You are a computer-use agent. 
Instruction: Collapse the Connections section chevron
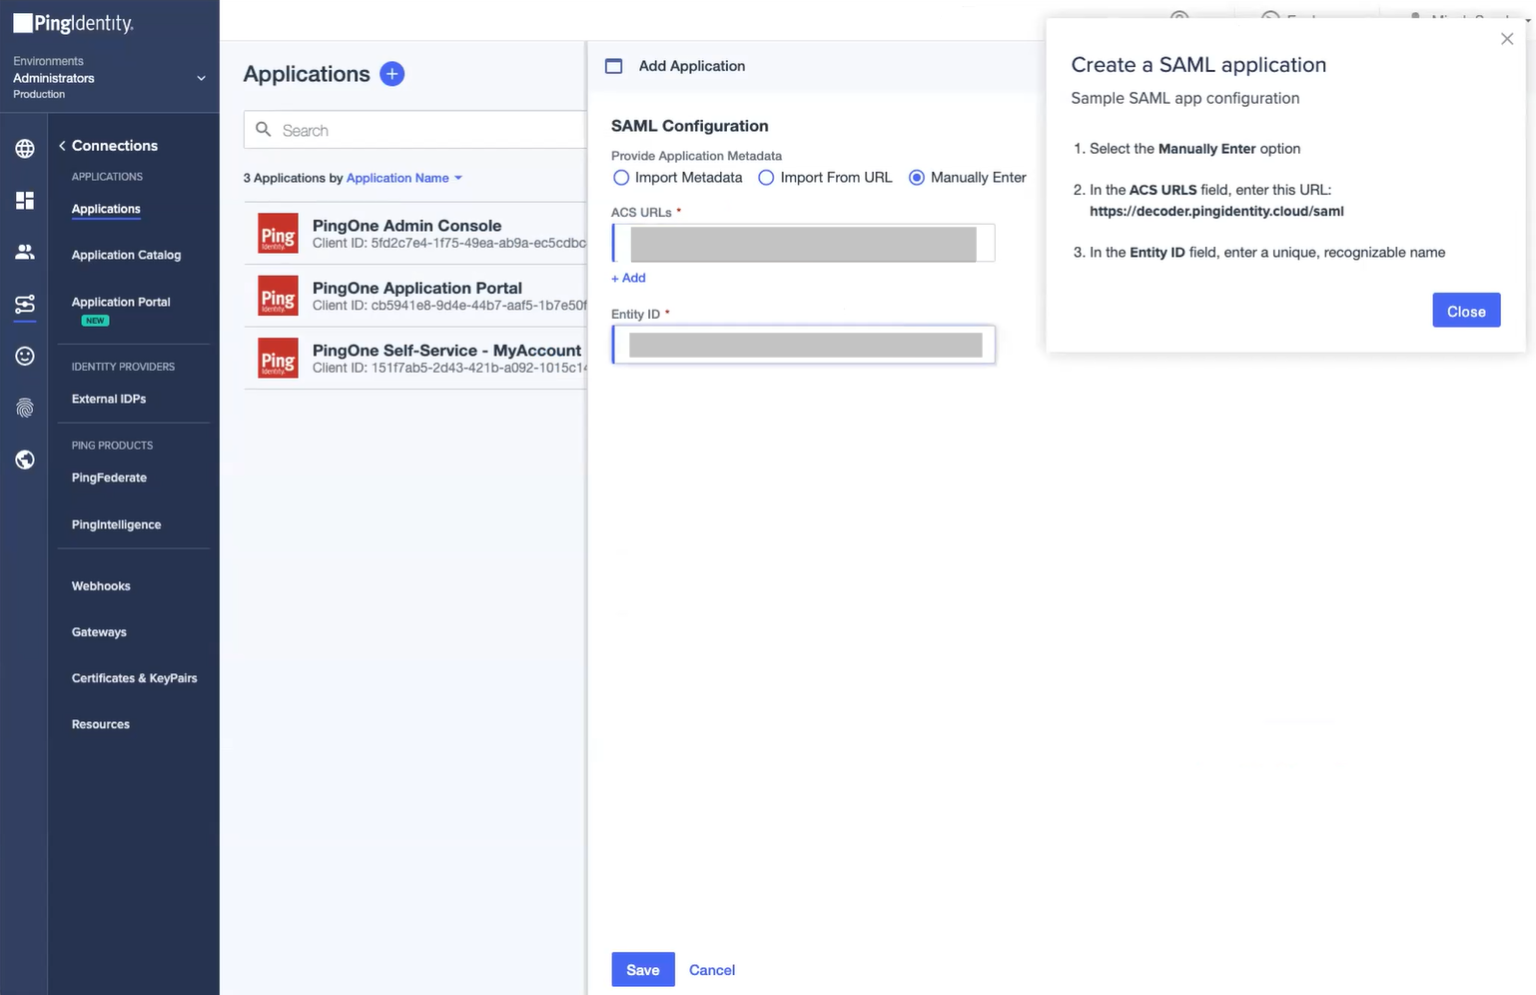[61, 145]
